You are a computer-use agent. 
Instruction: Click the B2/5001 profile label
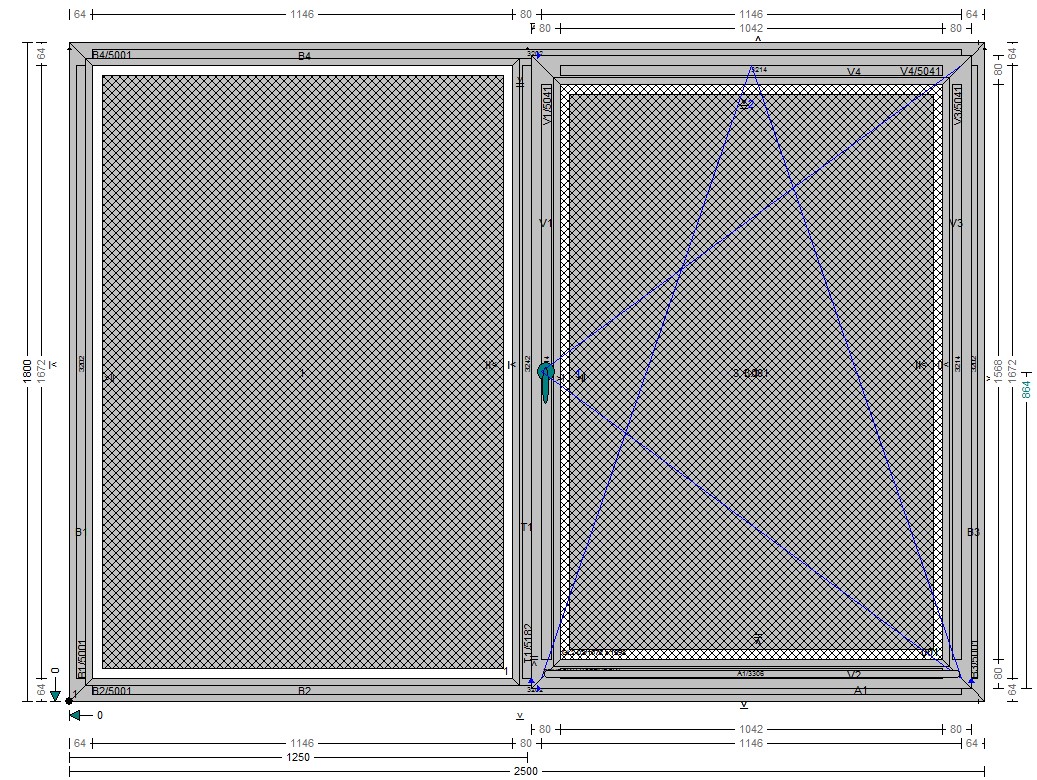point(112,691)
